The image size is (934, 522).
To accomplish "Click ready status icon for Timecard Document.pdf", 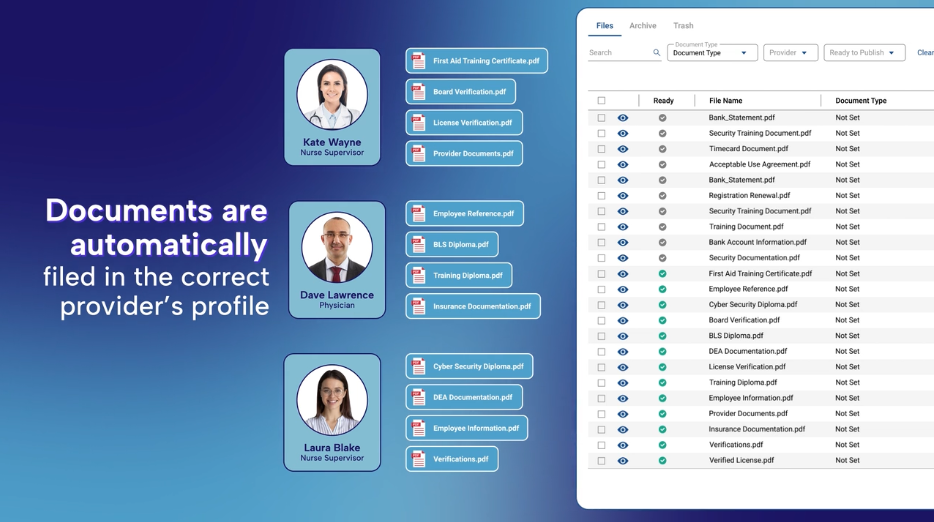I will click(662, 149).
